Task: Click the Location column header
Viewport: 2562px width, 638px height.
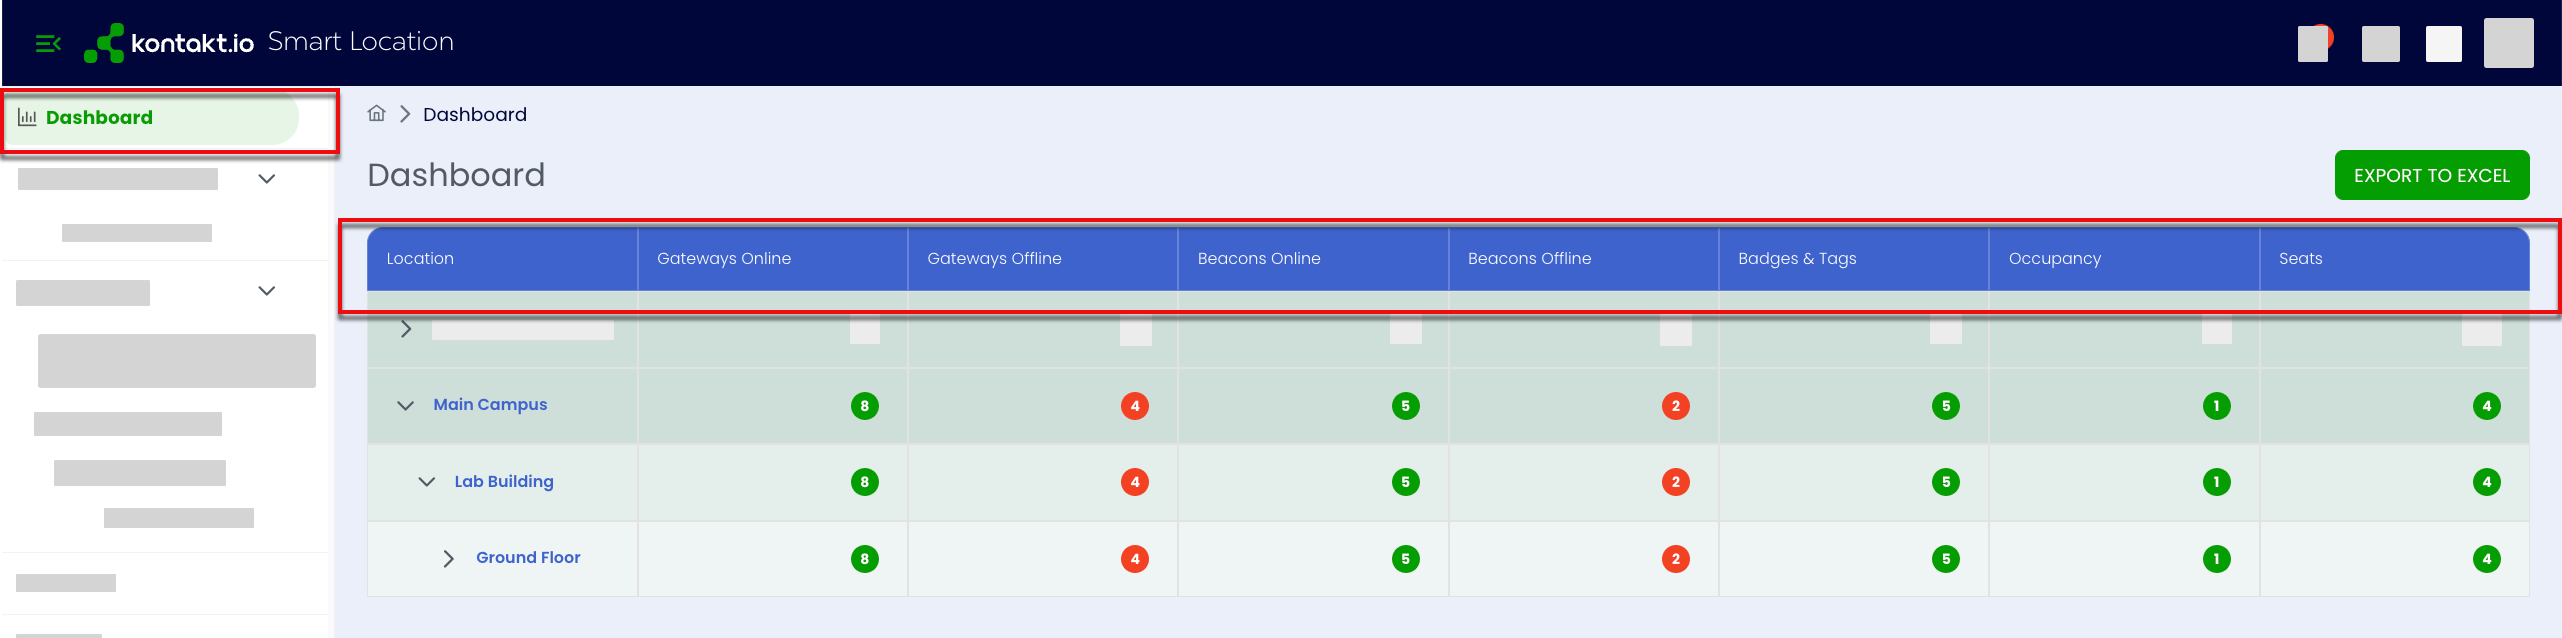Action: (502, 259)
